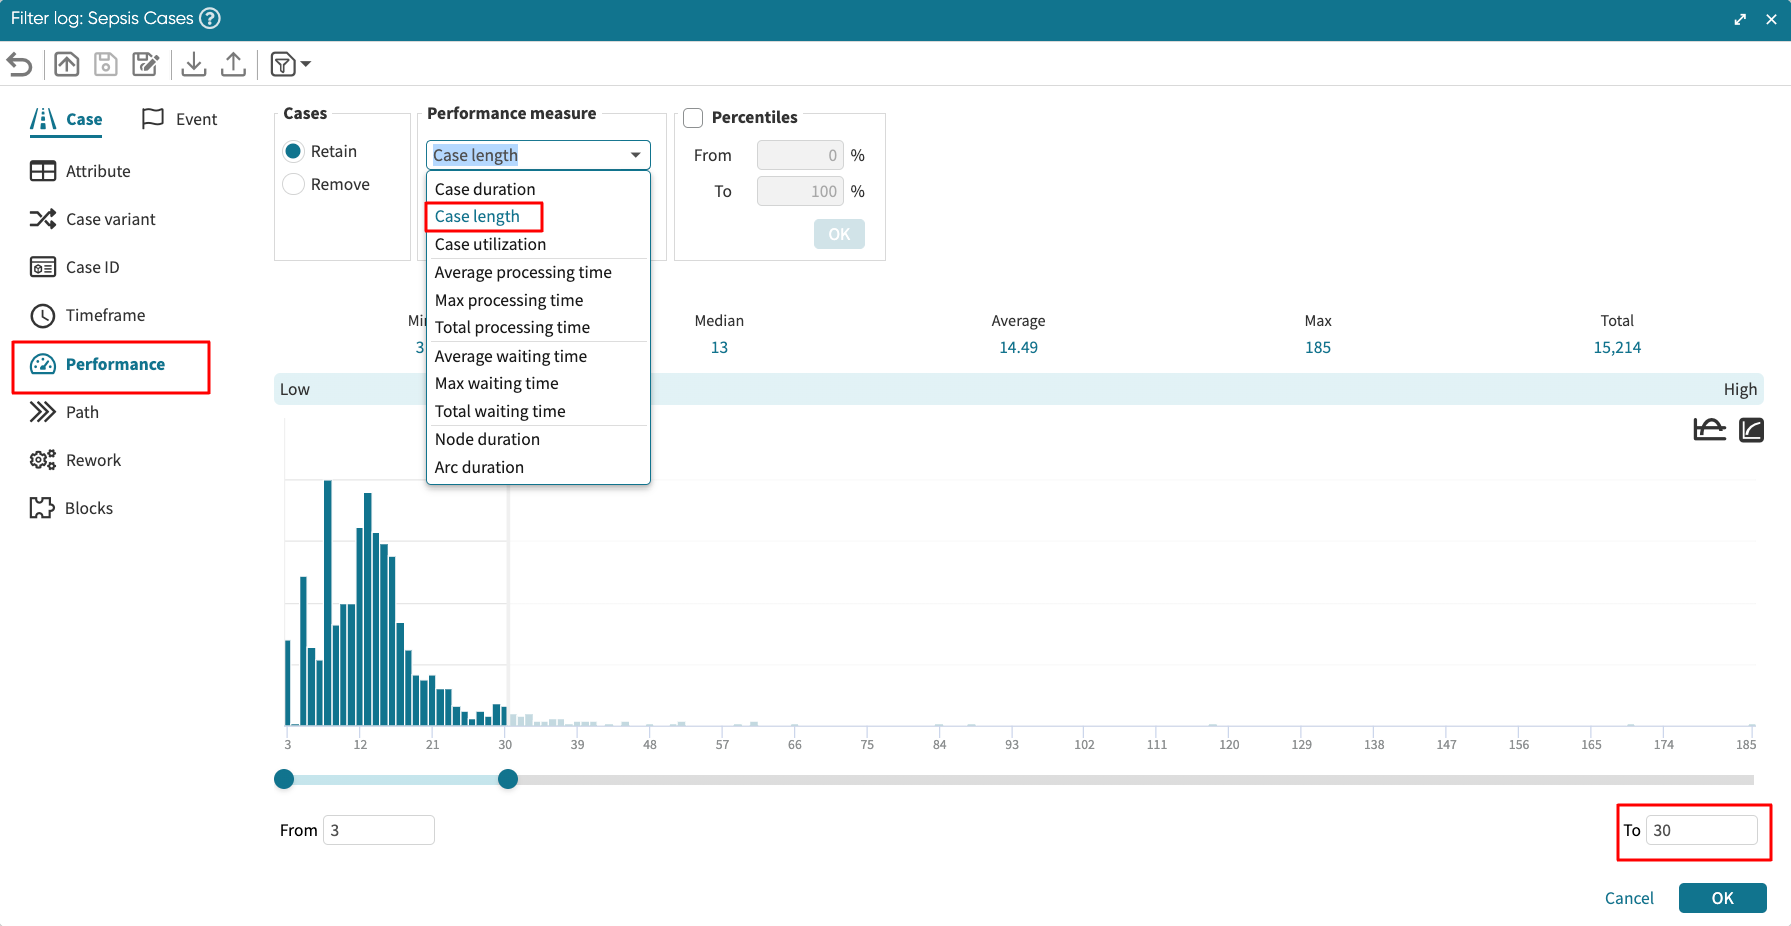Click the upload filter icon
The width and height of the screenshot is (1791, 926).
click(x=233, y=65)
